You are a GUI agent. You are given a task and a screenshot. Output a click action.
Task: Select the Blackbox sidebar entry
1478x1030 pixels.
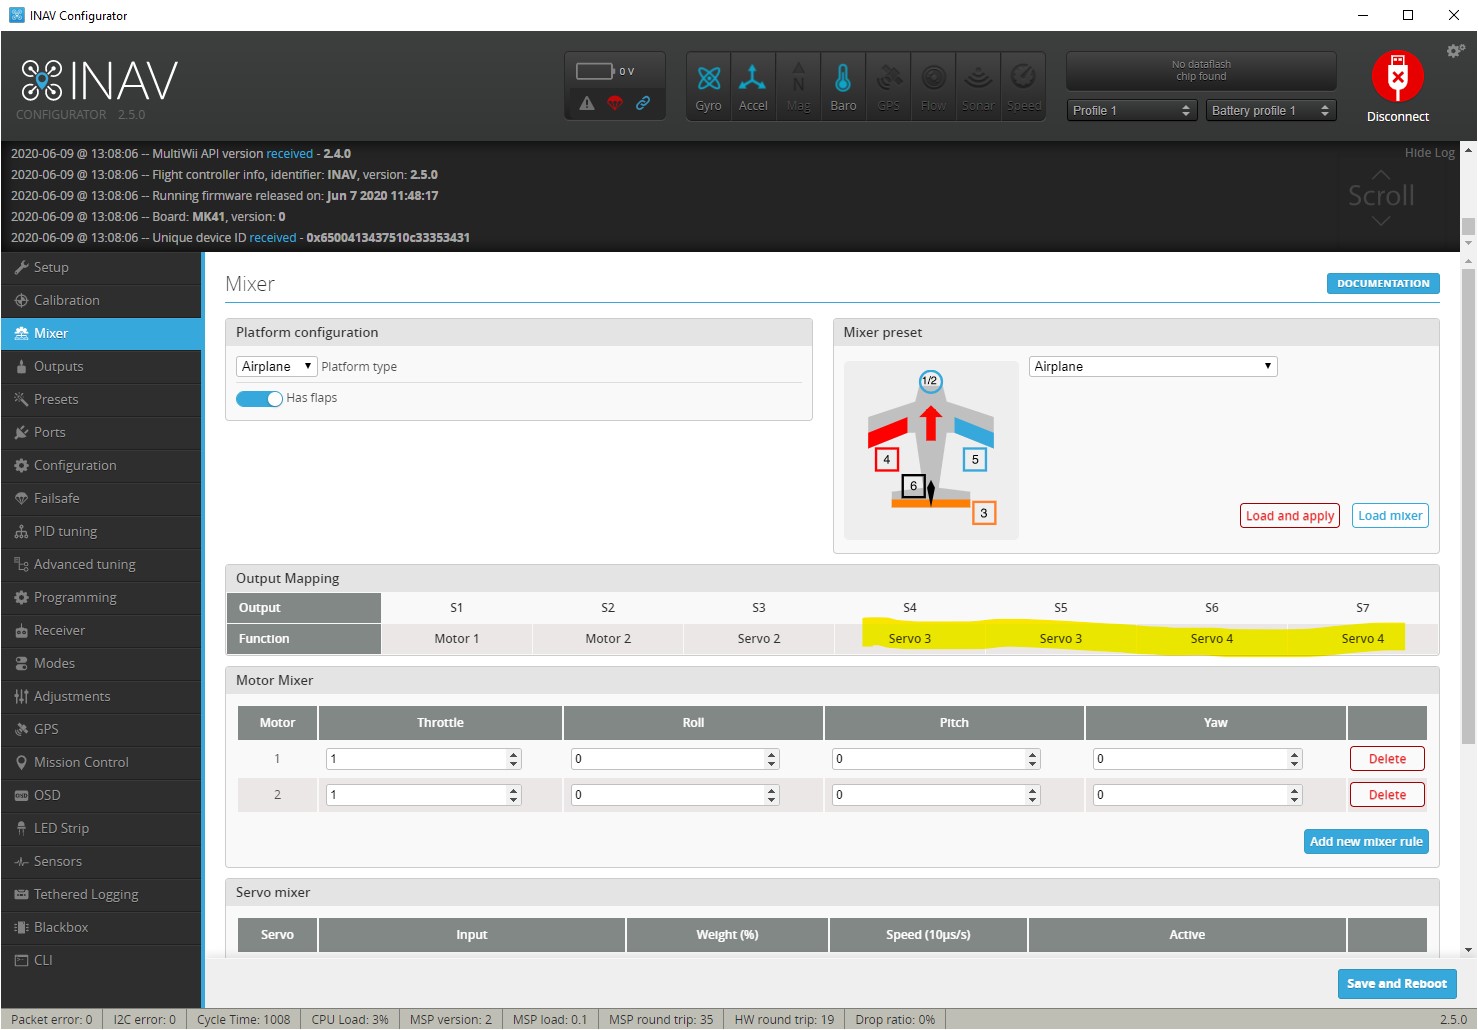click(x=60, y=927)
